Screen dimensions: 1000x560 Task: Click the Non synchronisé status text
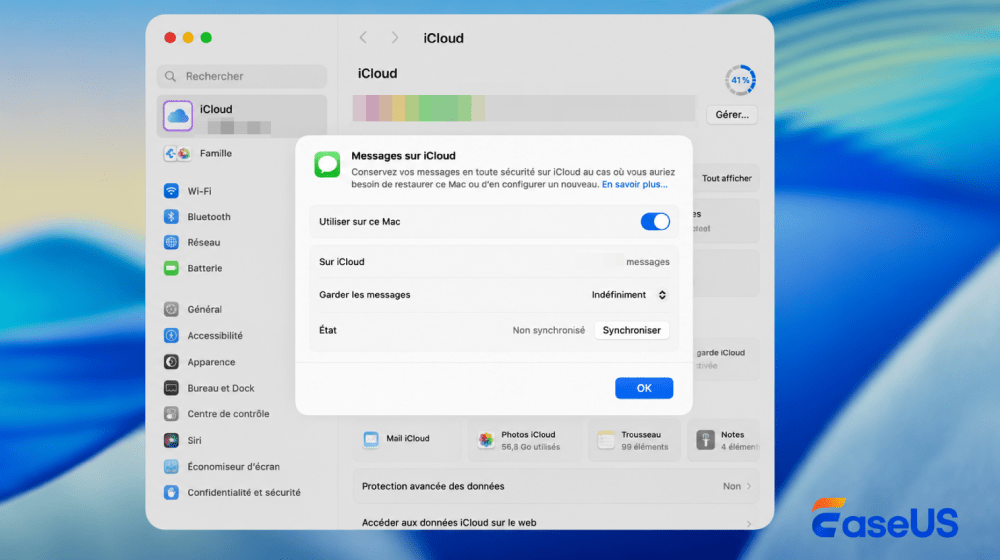pyautogui.click(x=548, y=330)
